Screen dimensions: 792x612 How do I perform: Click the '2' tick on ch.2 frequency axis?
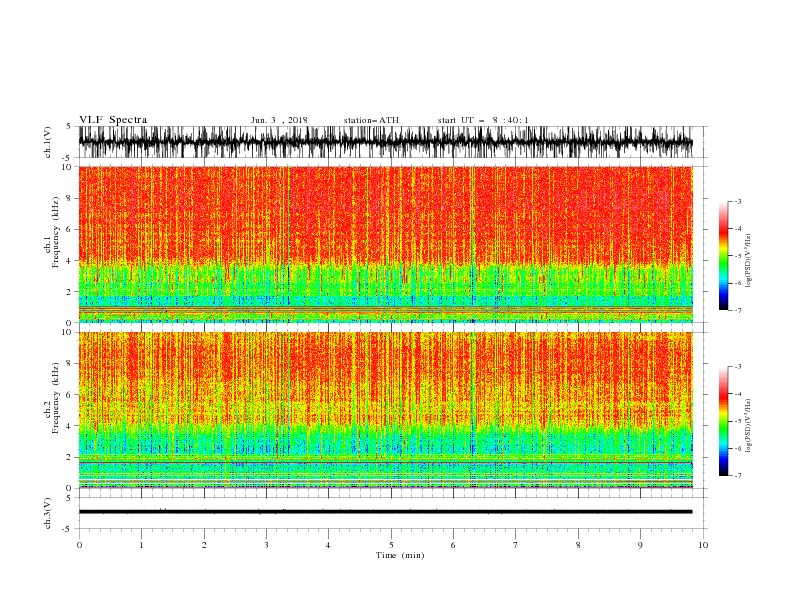[69, 457]
